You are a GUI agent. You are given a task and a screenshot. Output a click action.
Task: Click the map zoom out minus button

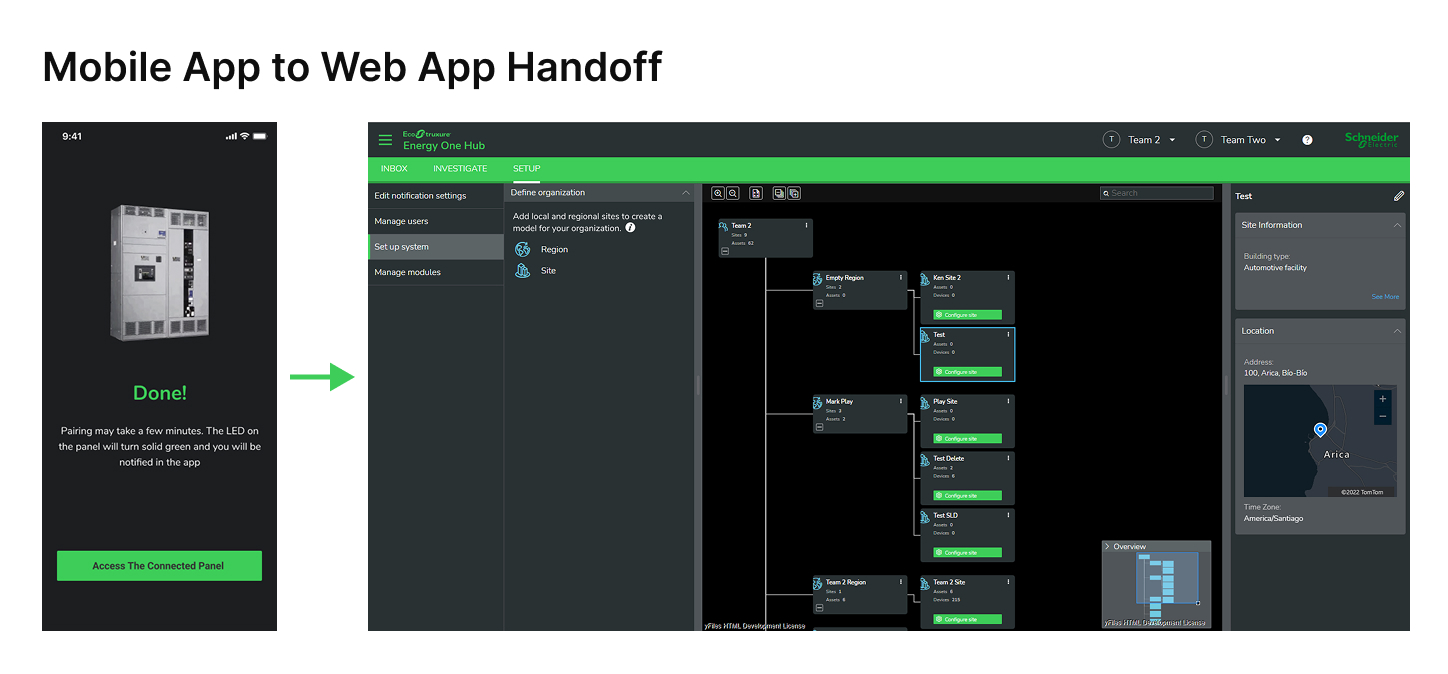point(1383,415)
